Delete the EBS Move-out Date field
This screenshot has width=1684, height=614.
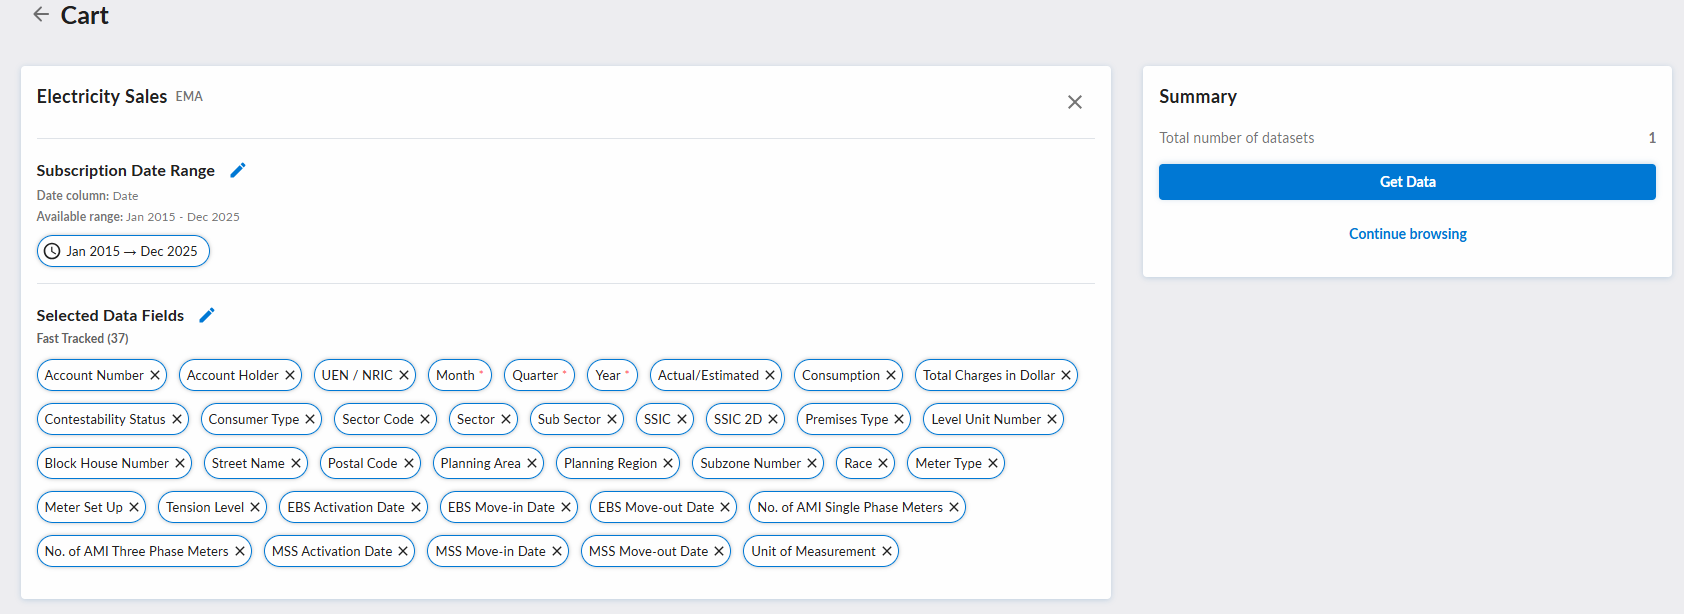pyautogui.click(x=725, y=507)
